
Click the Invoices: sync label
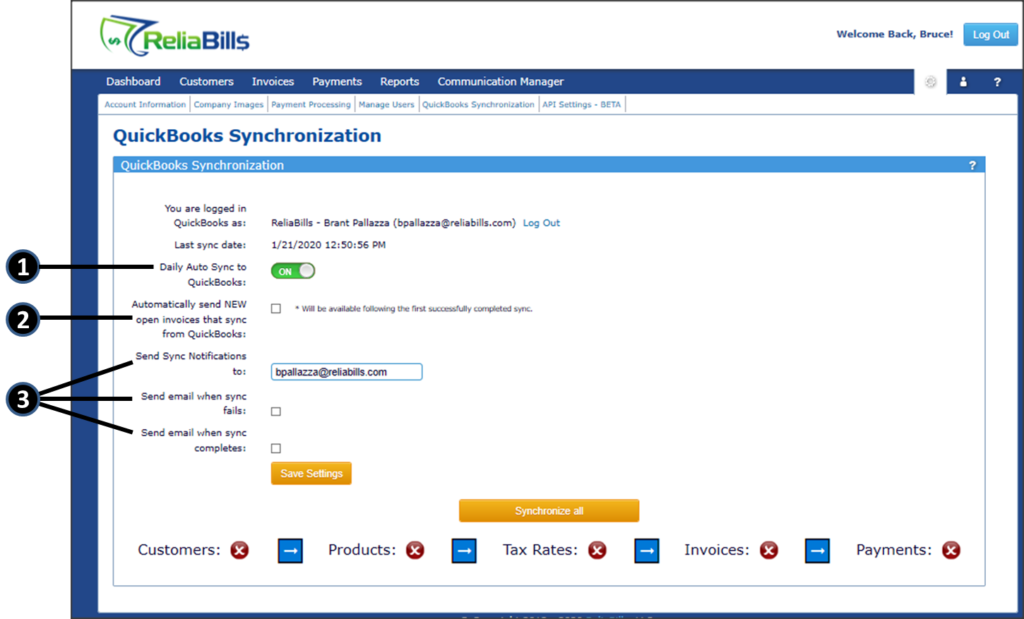point(717,550)
